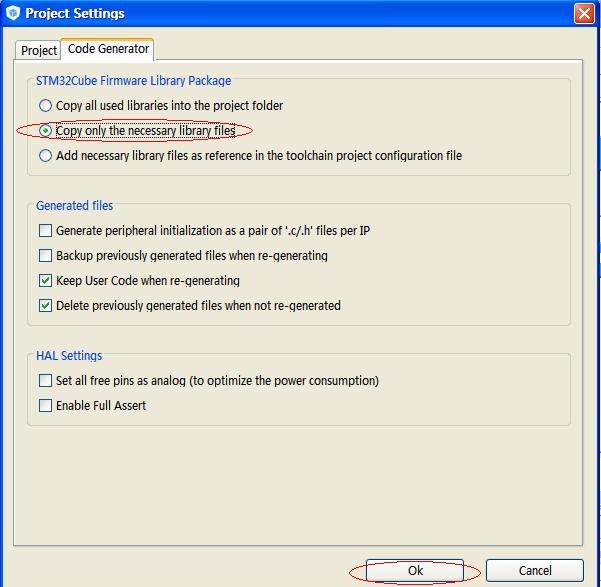
Task: Select the Code Generator tab
Action: [108, 49]
